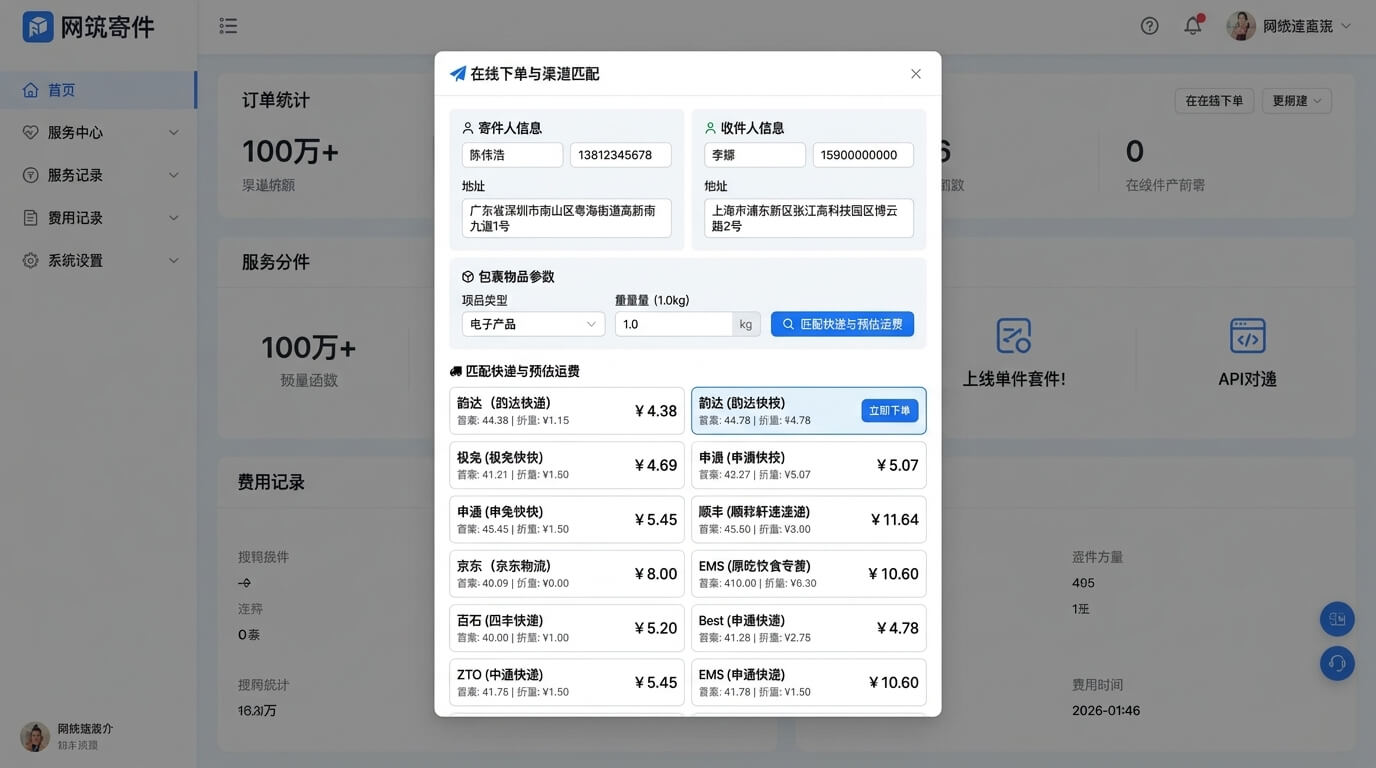Click the 上线单件套件 feature icon
Image resolution: width=1376 pixels, height=768 pixels.
[1014, 336]
